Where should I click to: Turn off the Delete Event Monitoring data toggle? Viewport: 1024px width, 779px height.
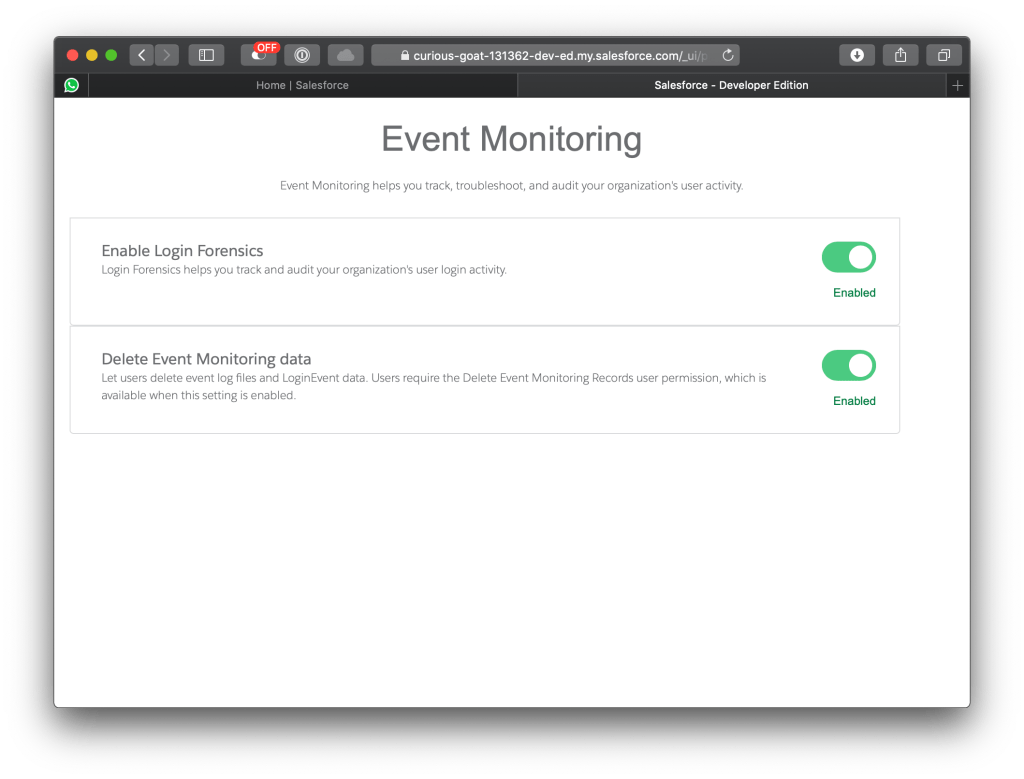(848, 365)
